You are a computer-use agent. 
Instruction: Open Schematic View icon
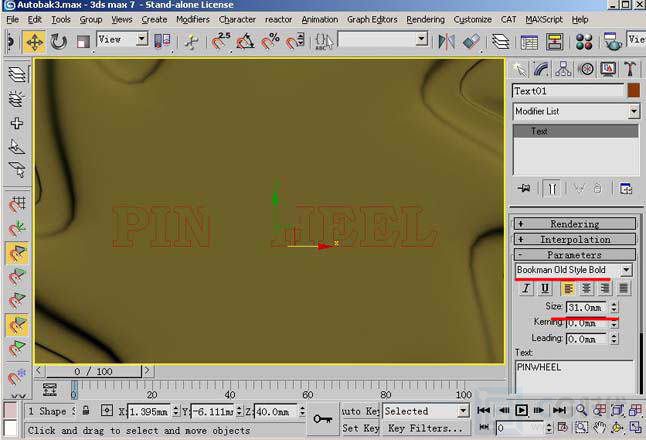pos(554,42)
